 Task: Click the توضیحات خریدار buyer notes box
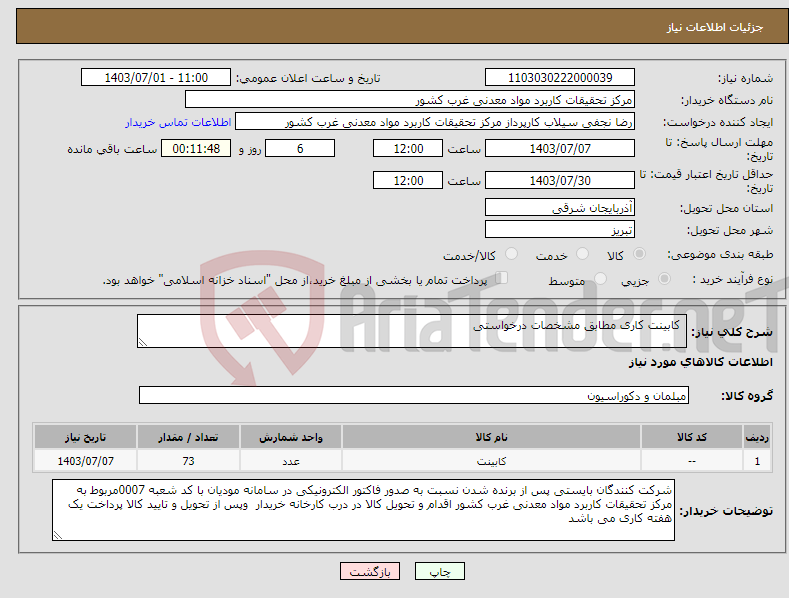point(363,510)
